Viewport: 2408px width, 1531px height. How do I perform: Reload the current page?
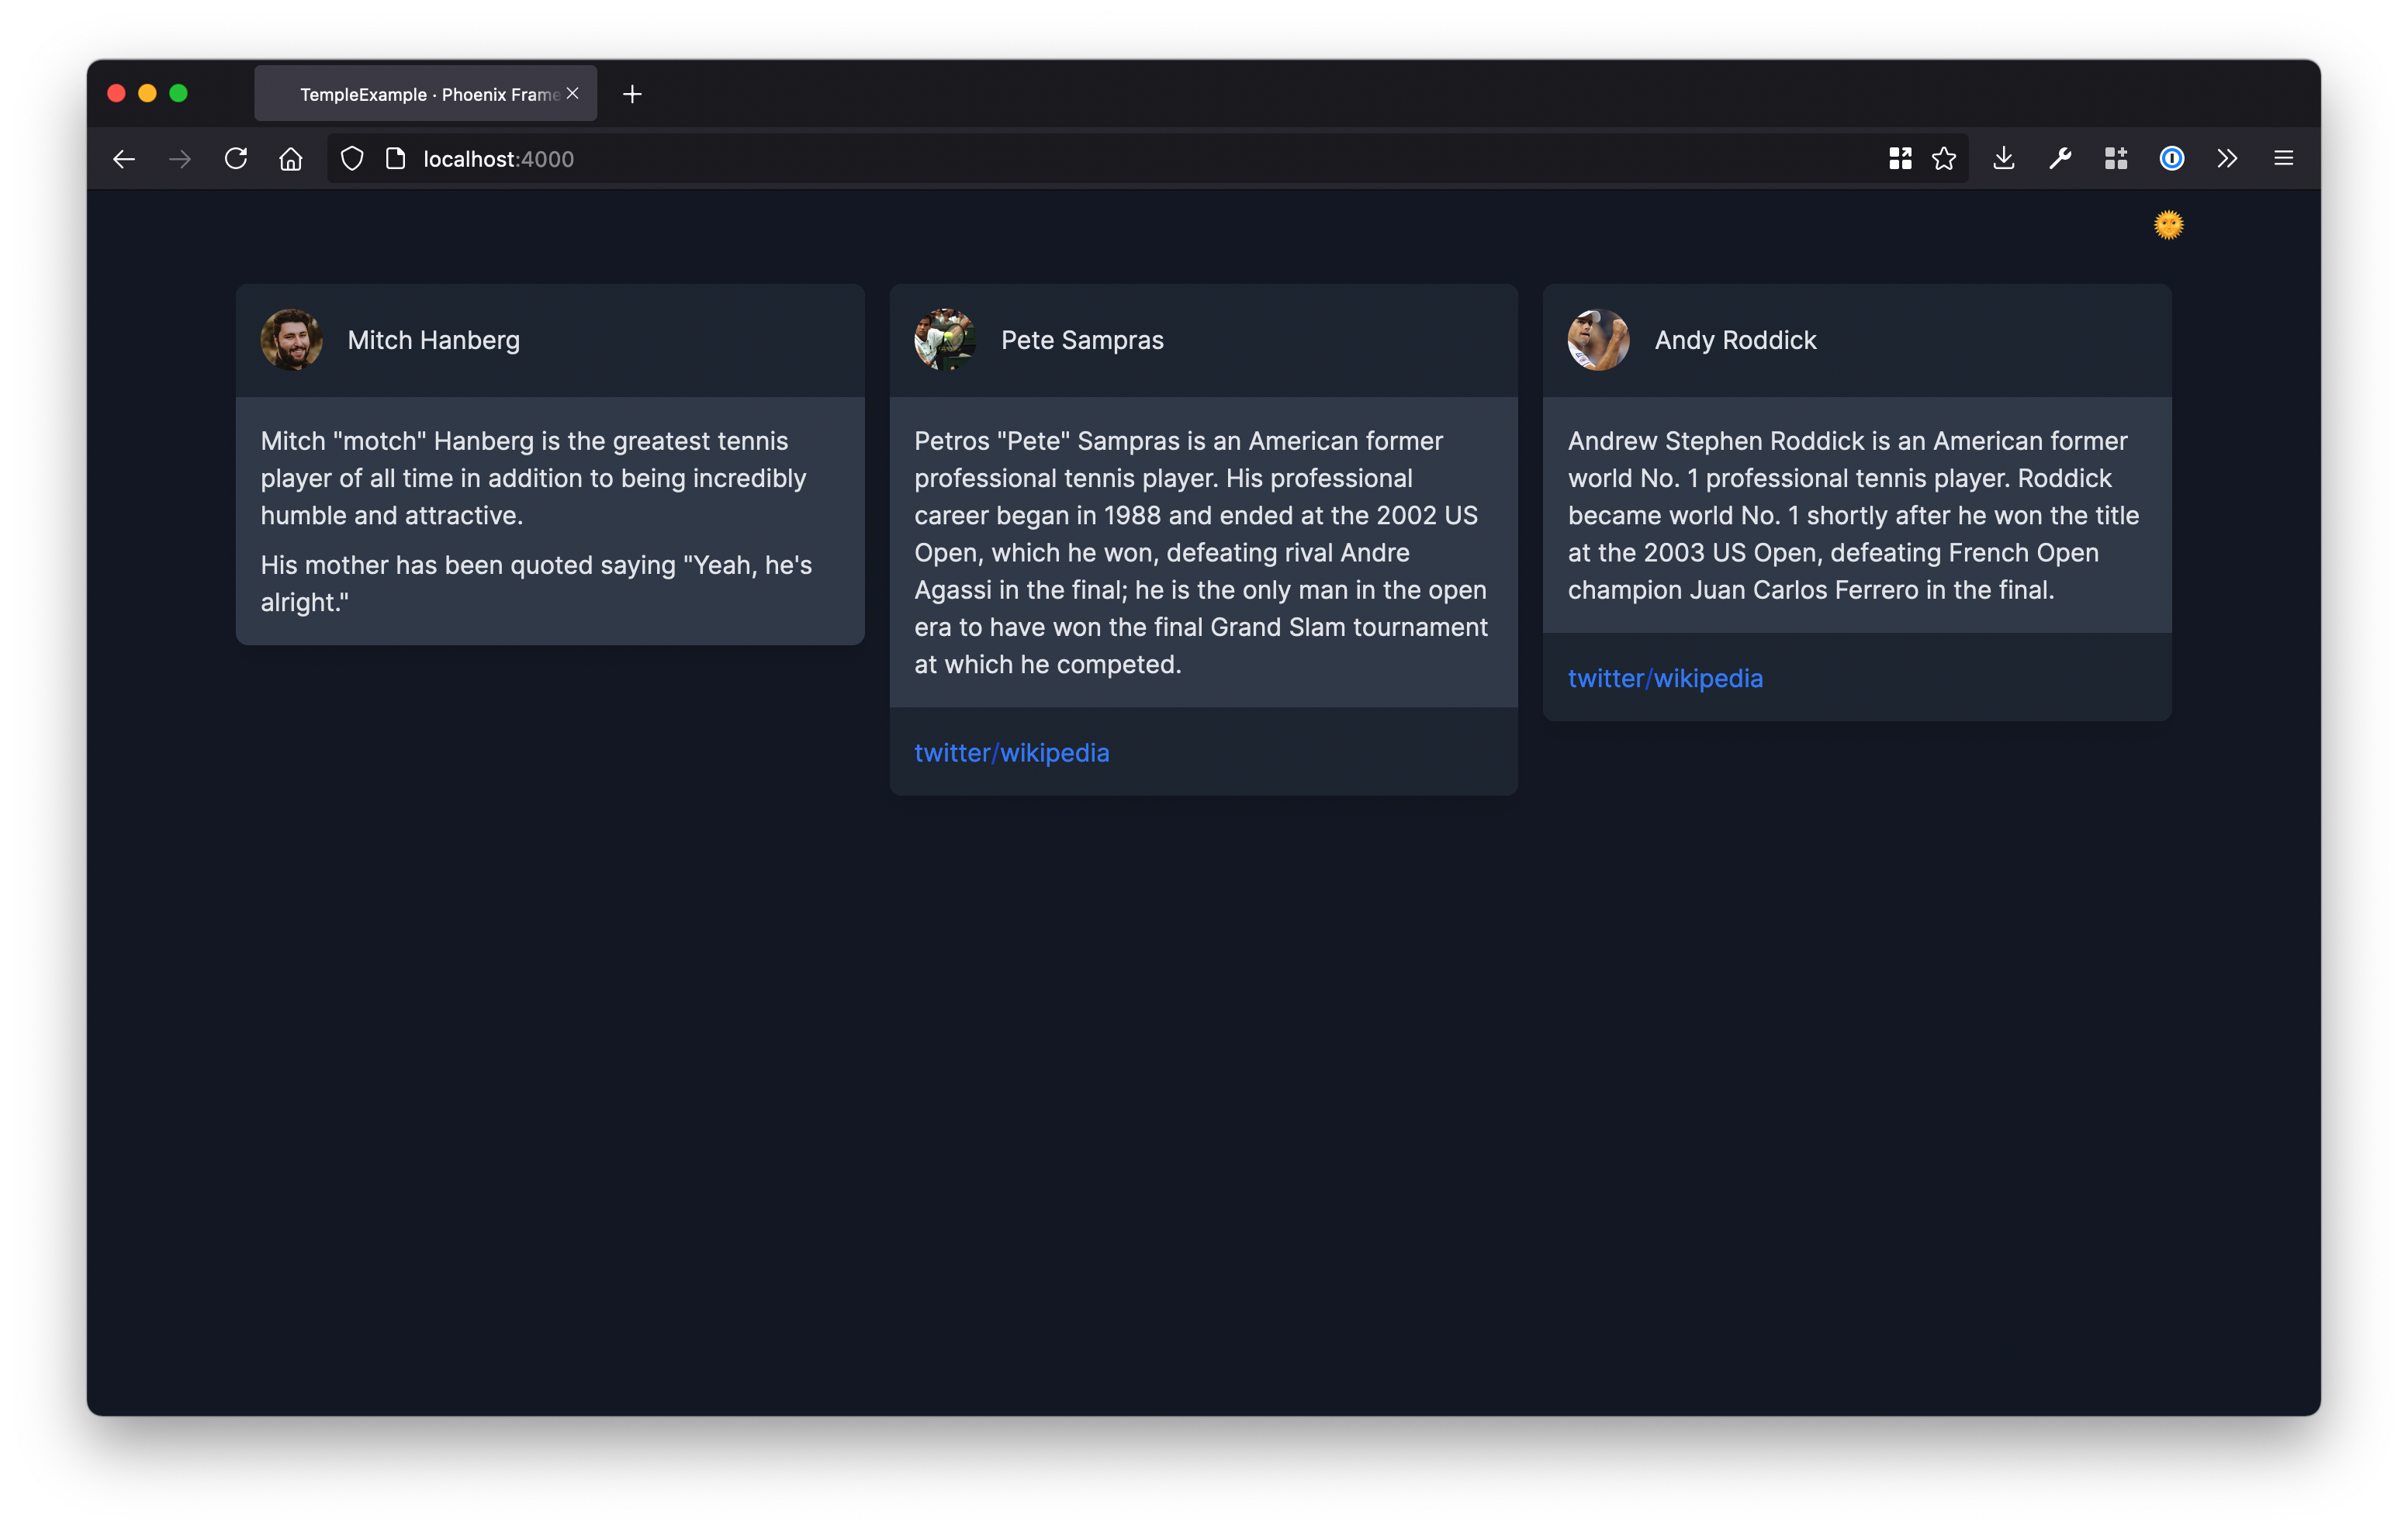click(x=235, y=159)
